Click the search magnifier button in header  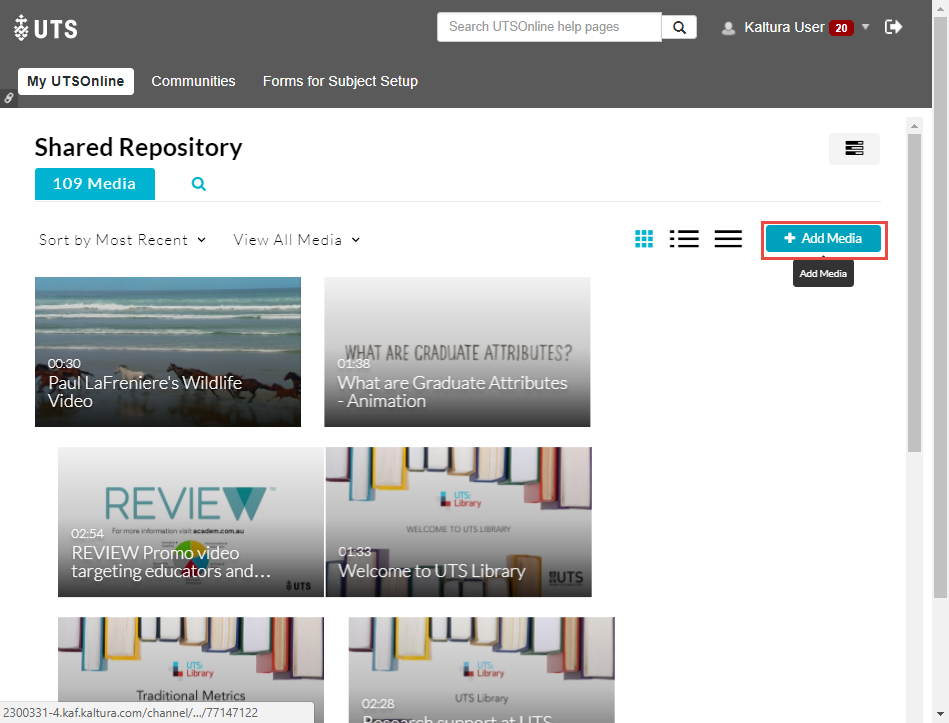(679, 27)
